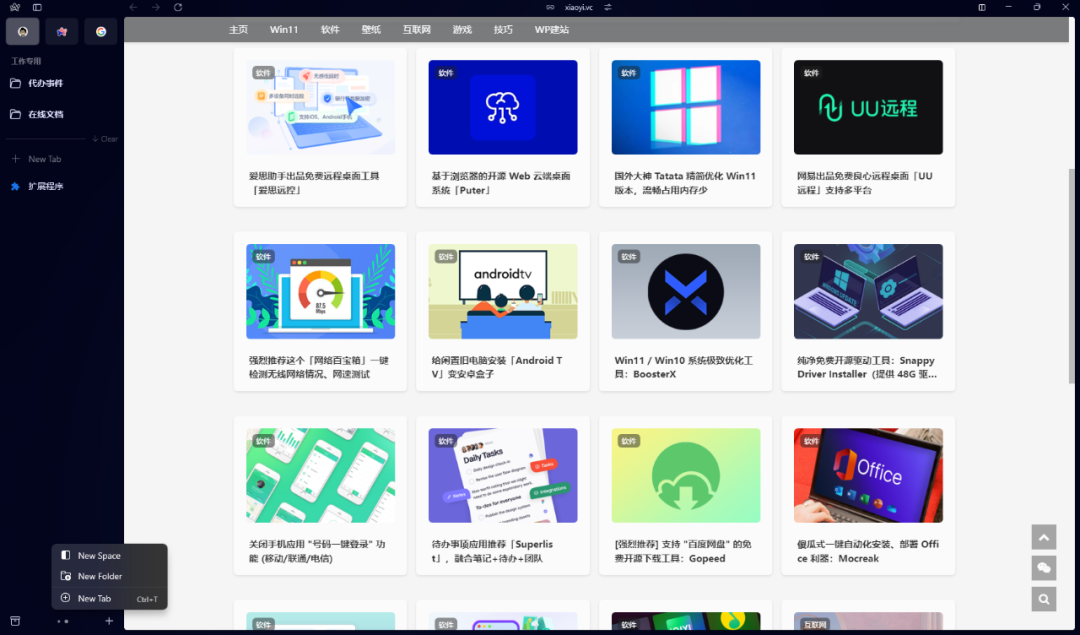Click the back-to-top arrow button

[1044, 537]
